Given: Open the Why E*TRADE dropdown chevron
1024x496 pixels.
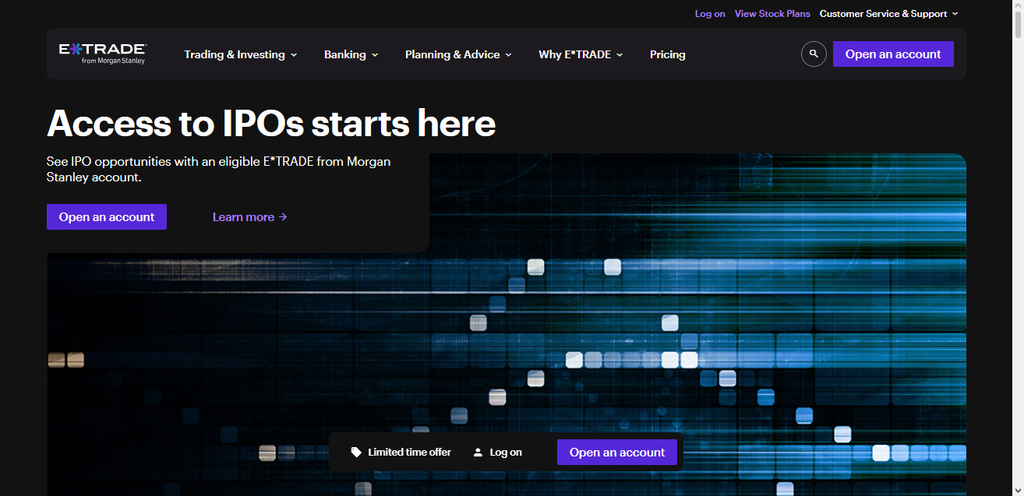Looking at the screenshot, I should 619,55.
